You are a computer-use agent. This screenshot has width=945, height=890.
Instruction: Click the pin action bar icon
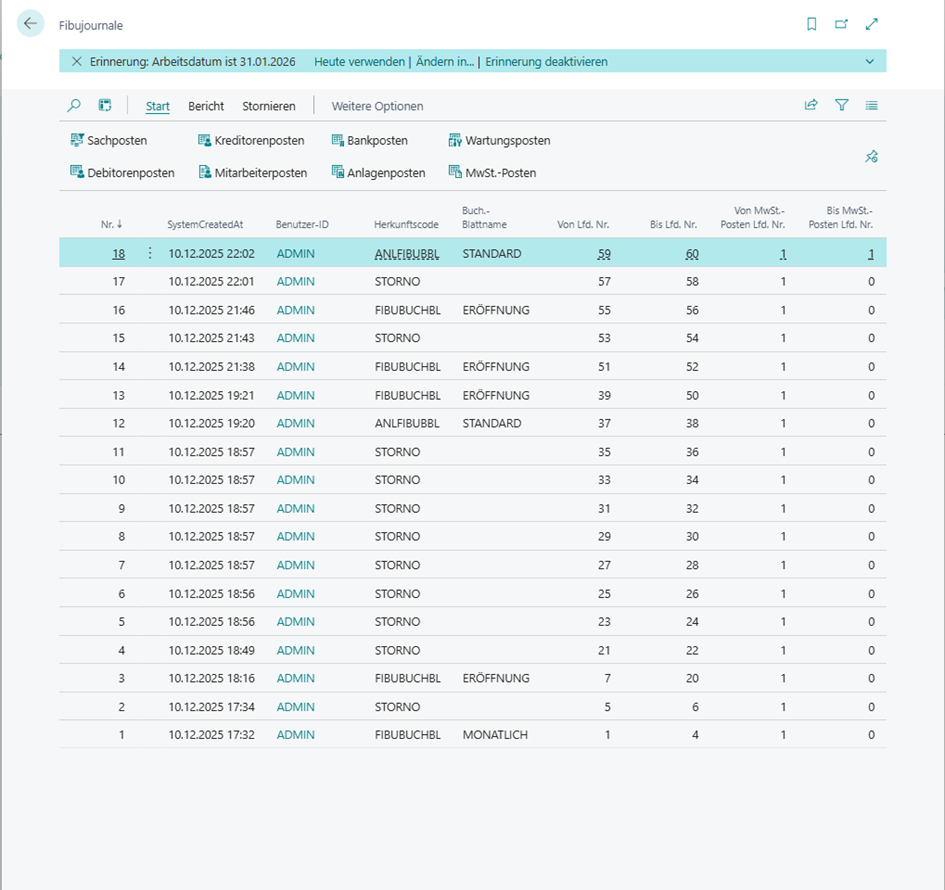(x=871, y=156)
